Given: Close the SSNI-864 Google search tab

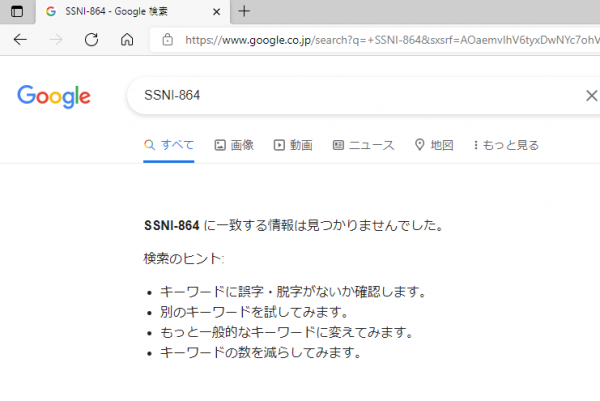Looking at the screenshot, I should point(216,12).
